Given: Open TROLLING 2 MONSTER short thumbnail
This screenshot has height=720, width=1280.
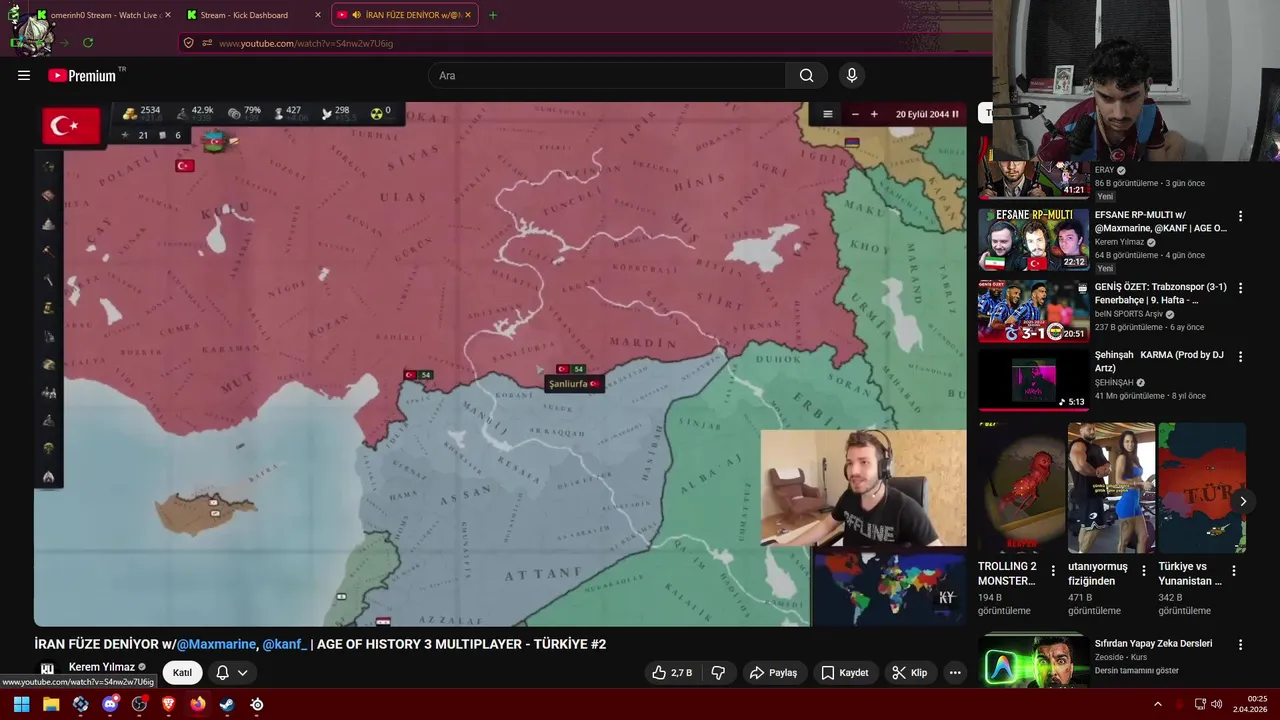Looking at the screenshot, I should pos(1022,488).
